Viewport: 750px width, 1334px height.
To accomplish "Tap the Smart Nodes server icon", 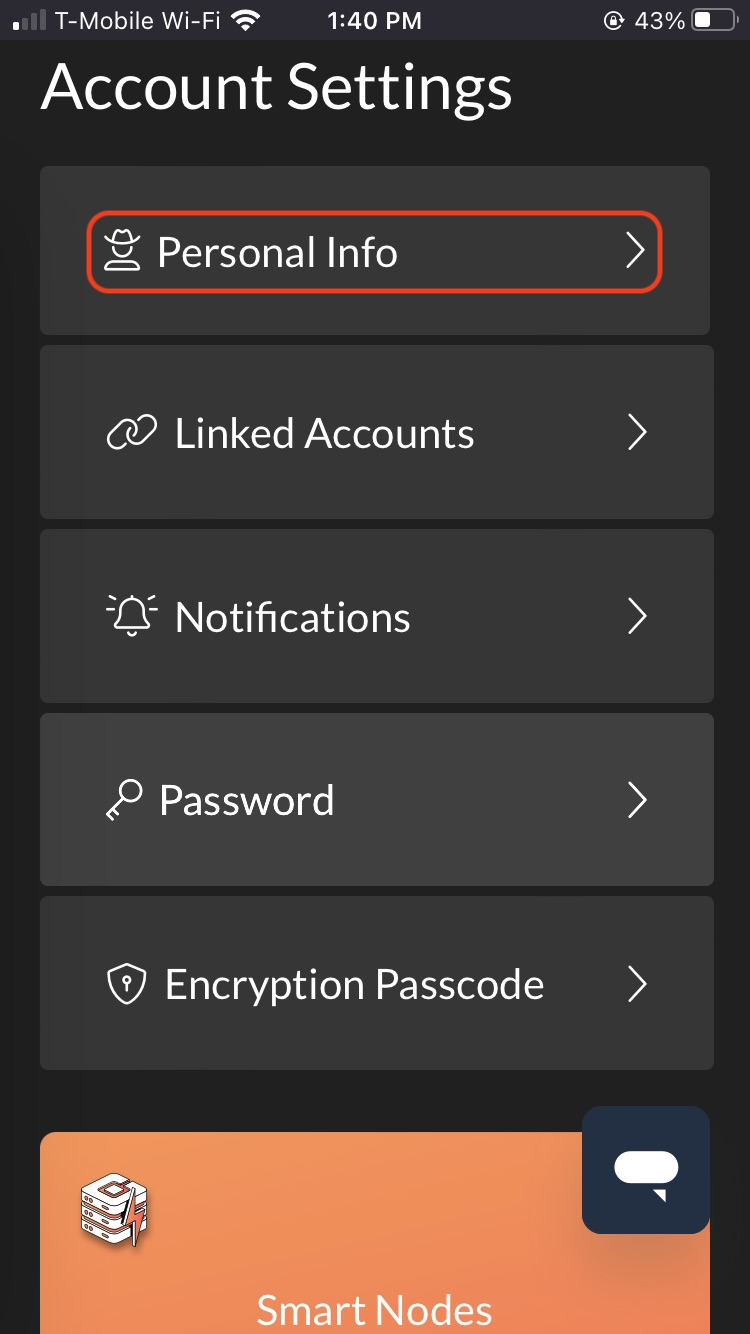I will tap(113, 1210).
